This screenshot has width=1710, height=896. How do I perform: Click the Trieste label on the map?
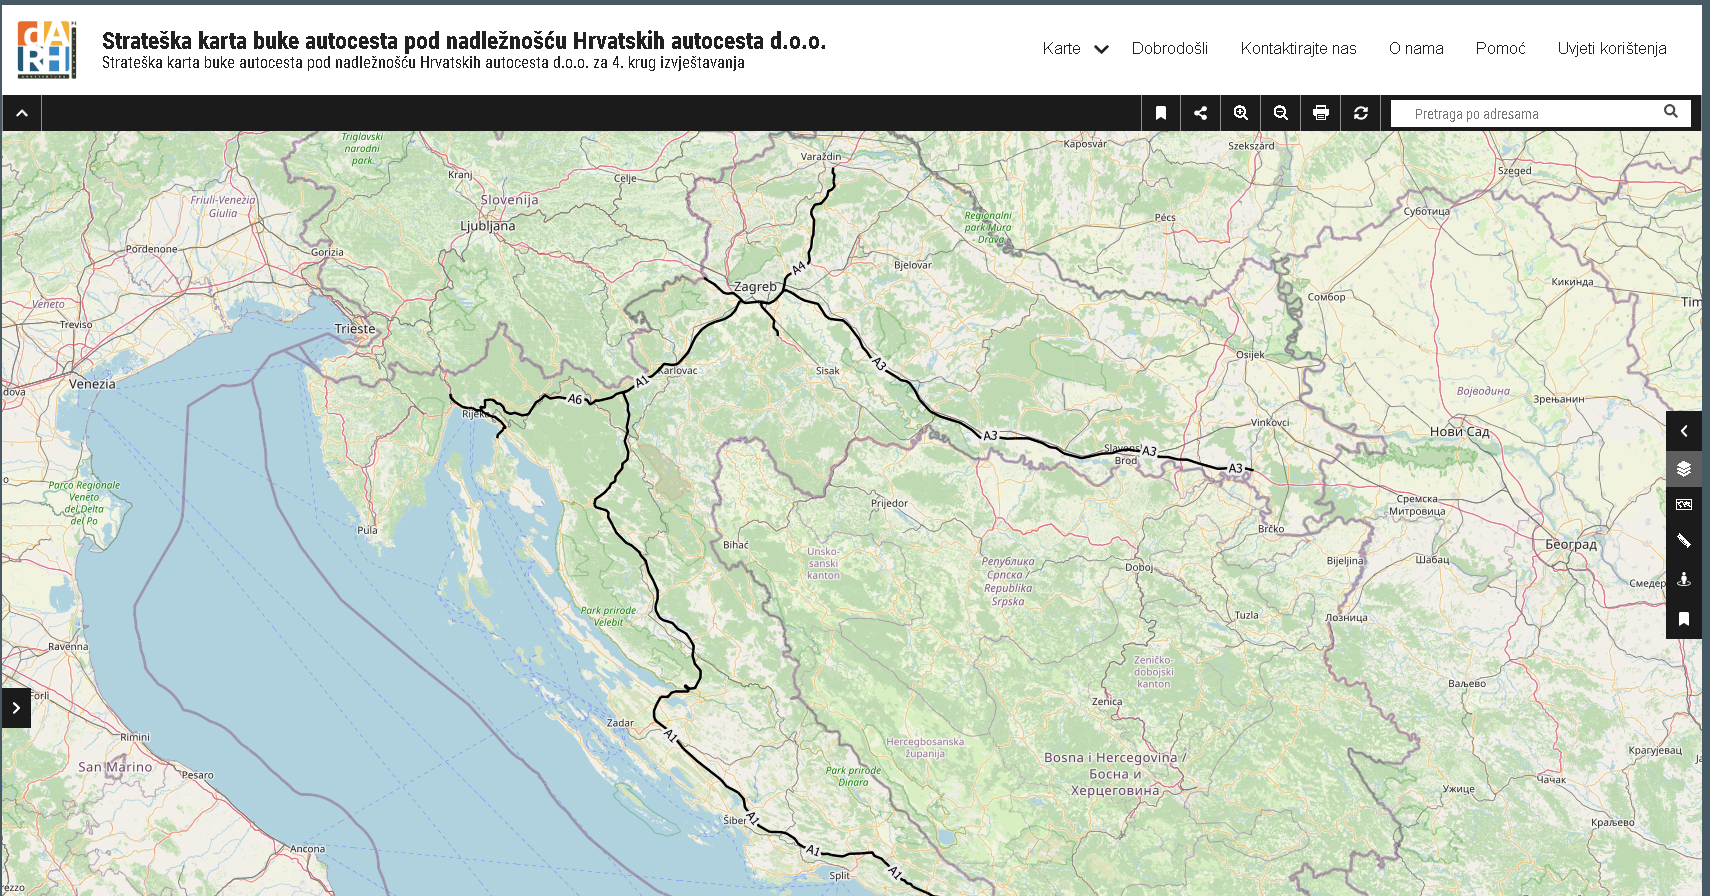tap(355, 329)
